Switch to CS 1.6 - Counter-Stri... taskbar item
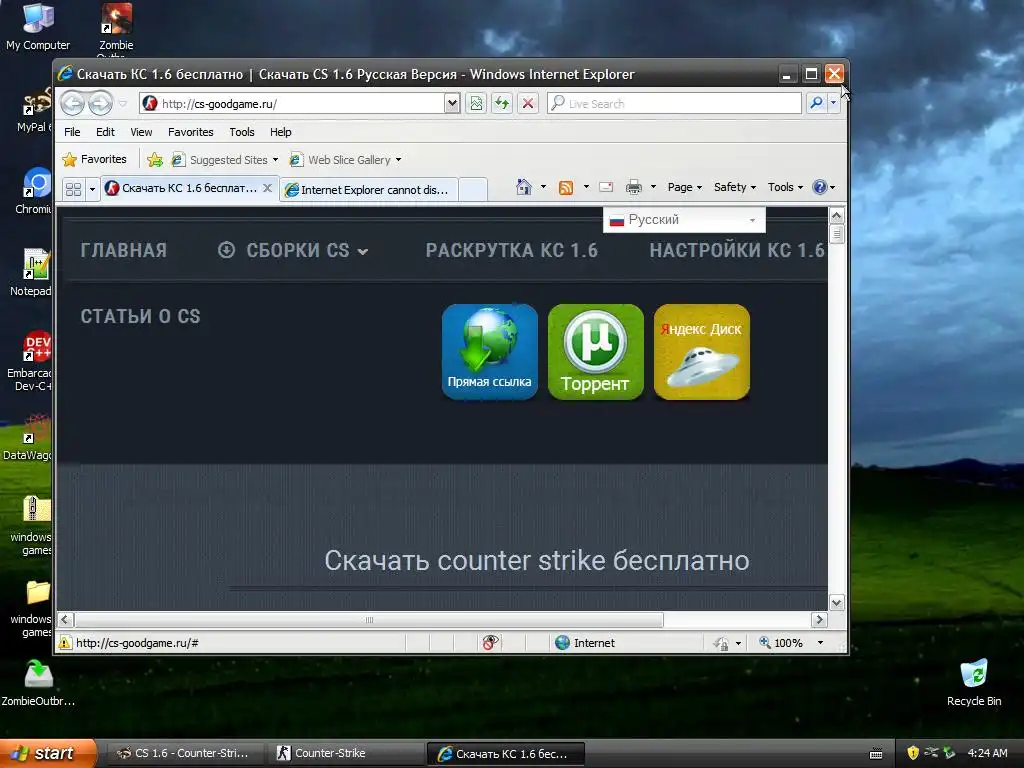1024x768 pixels. pyautogui.click(x=184, y=753)
